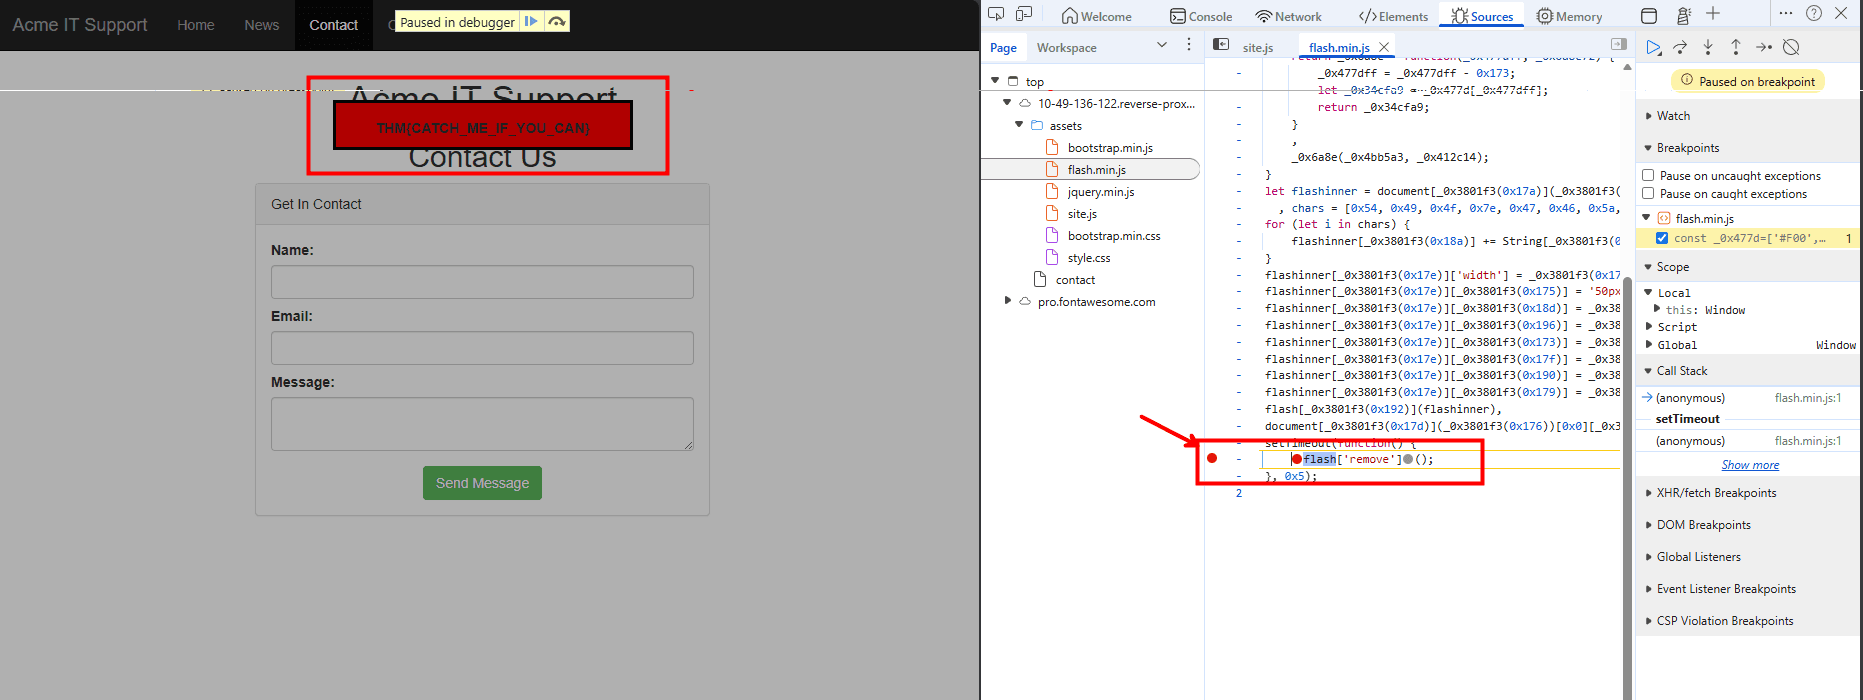Uncheck the flash.min.js breakpoint checkbox
The height and width of the screenshot is (700, 1863).
point(1662,238)
